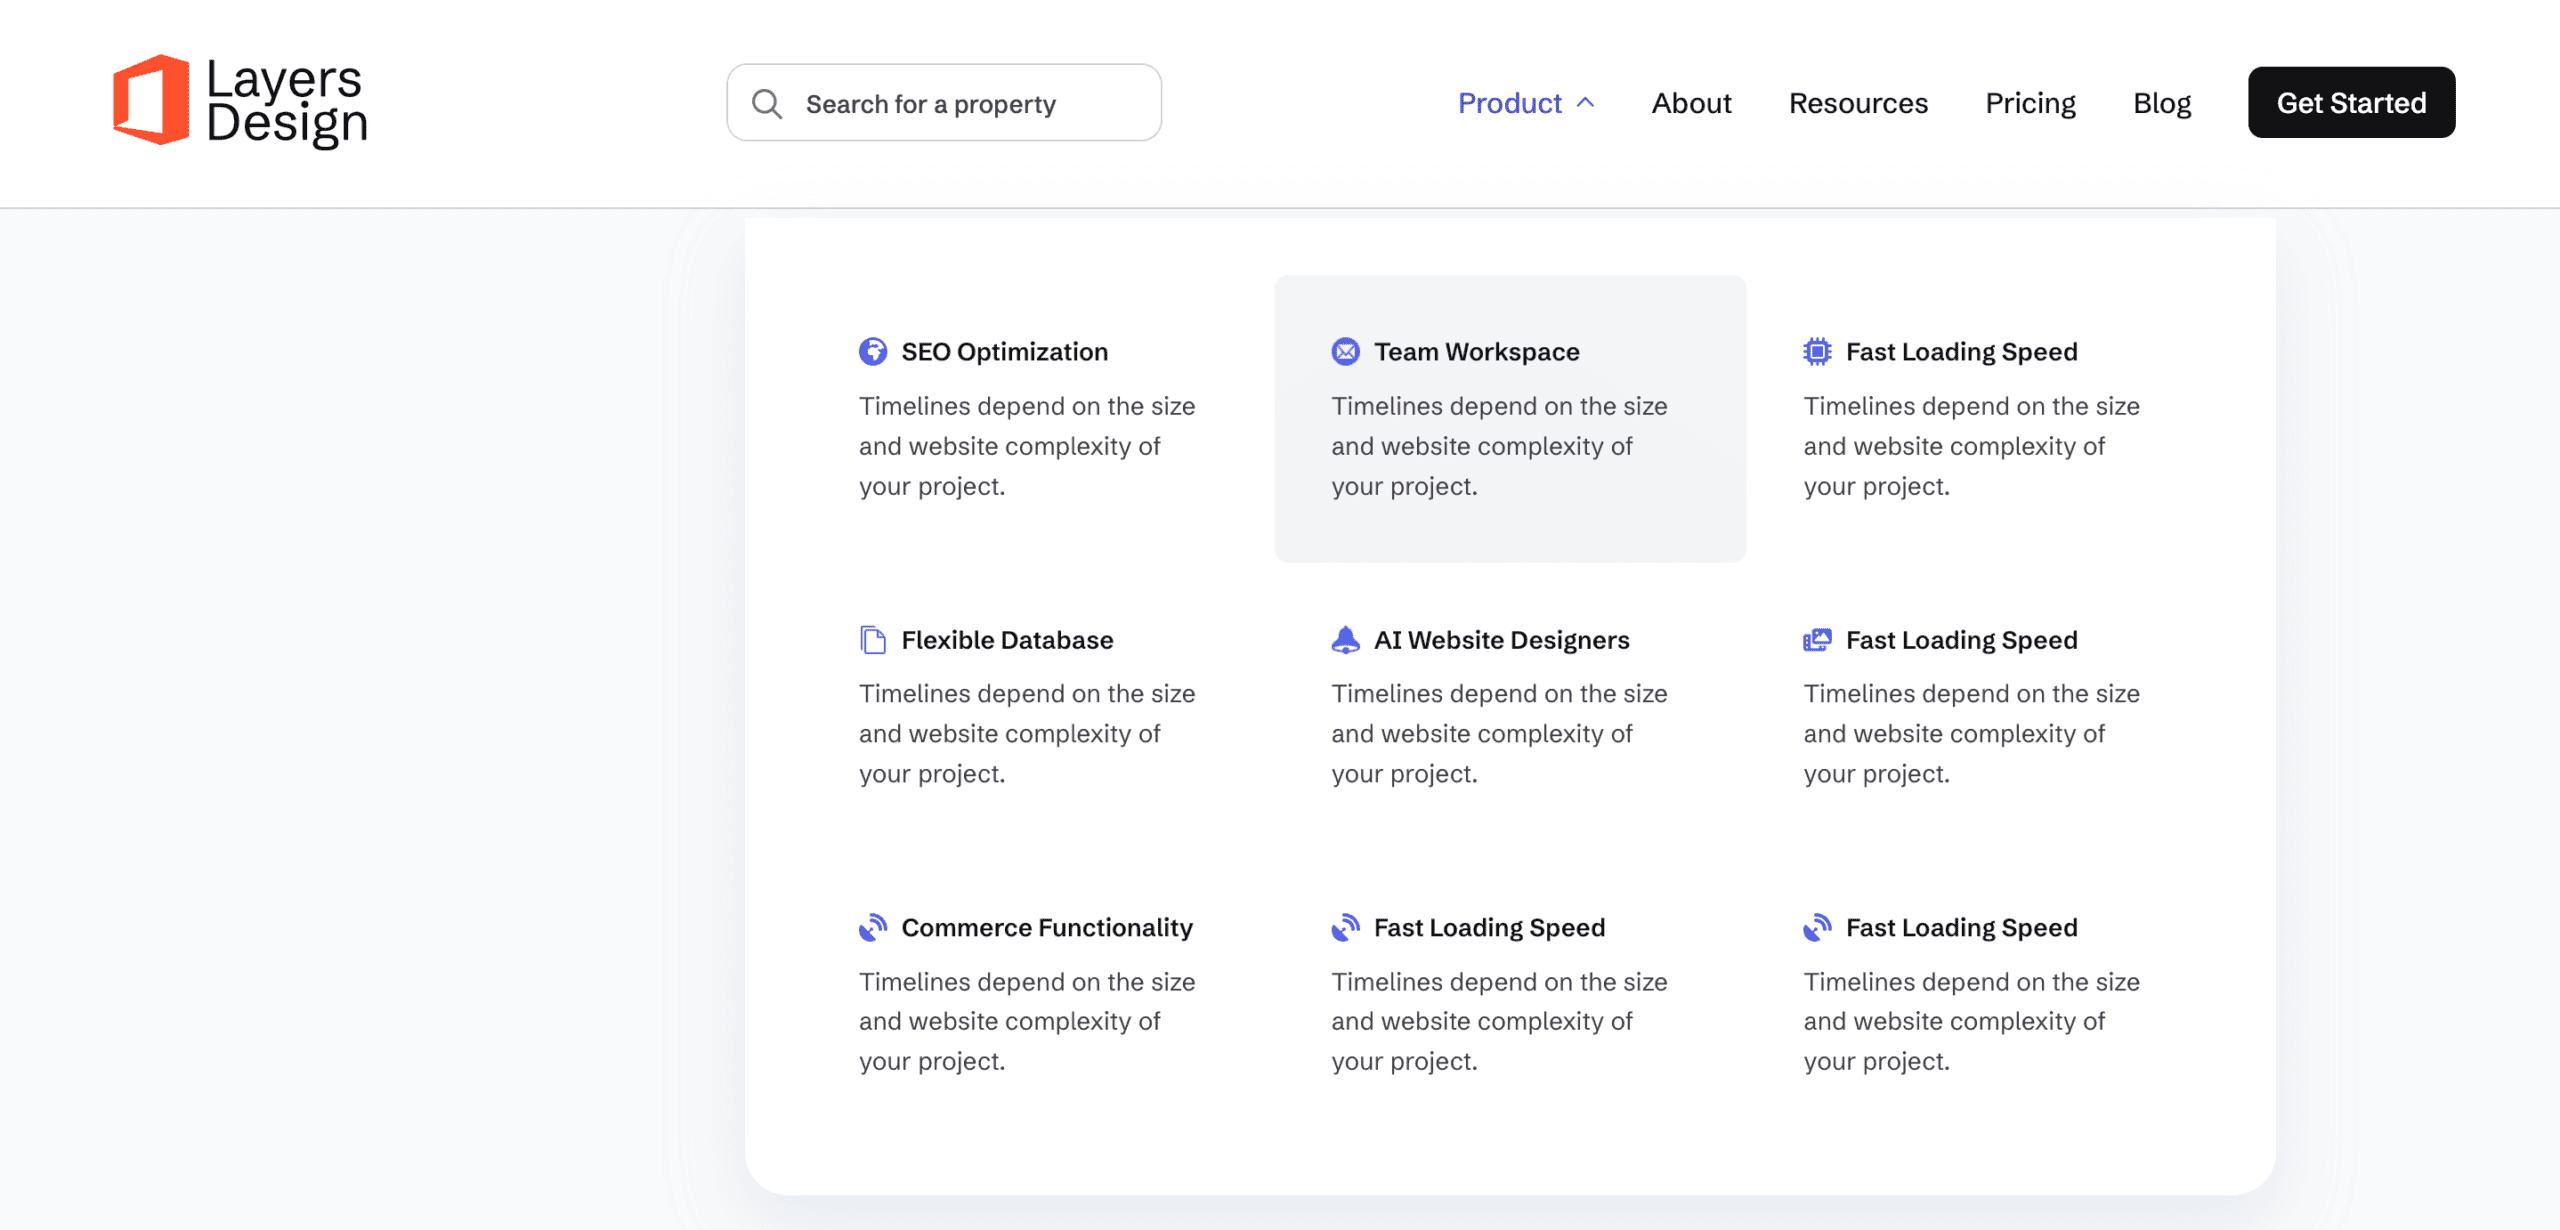Open the Flexible Database heading link

pos(1007,640)
